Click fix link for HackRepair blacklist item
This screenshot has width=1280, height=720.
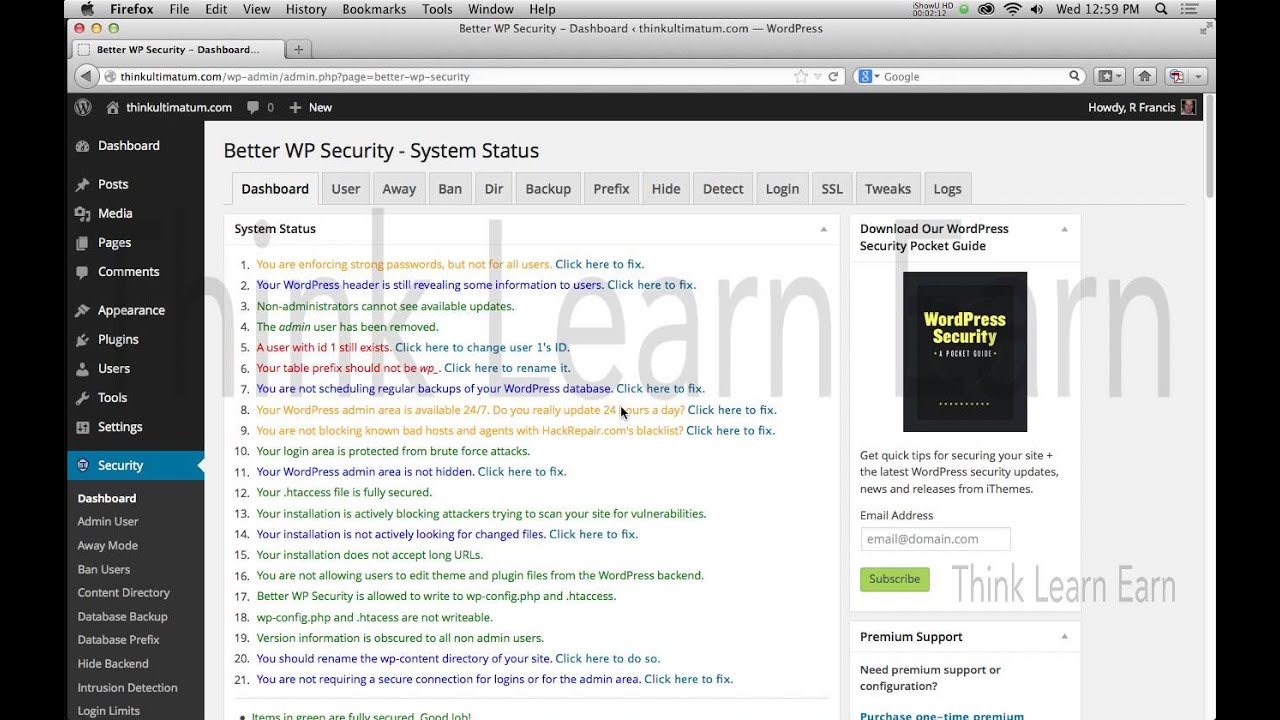click(730, 431)
